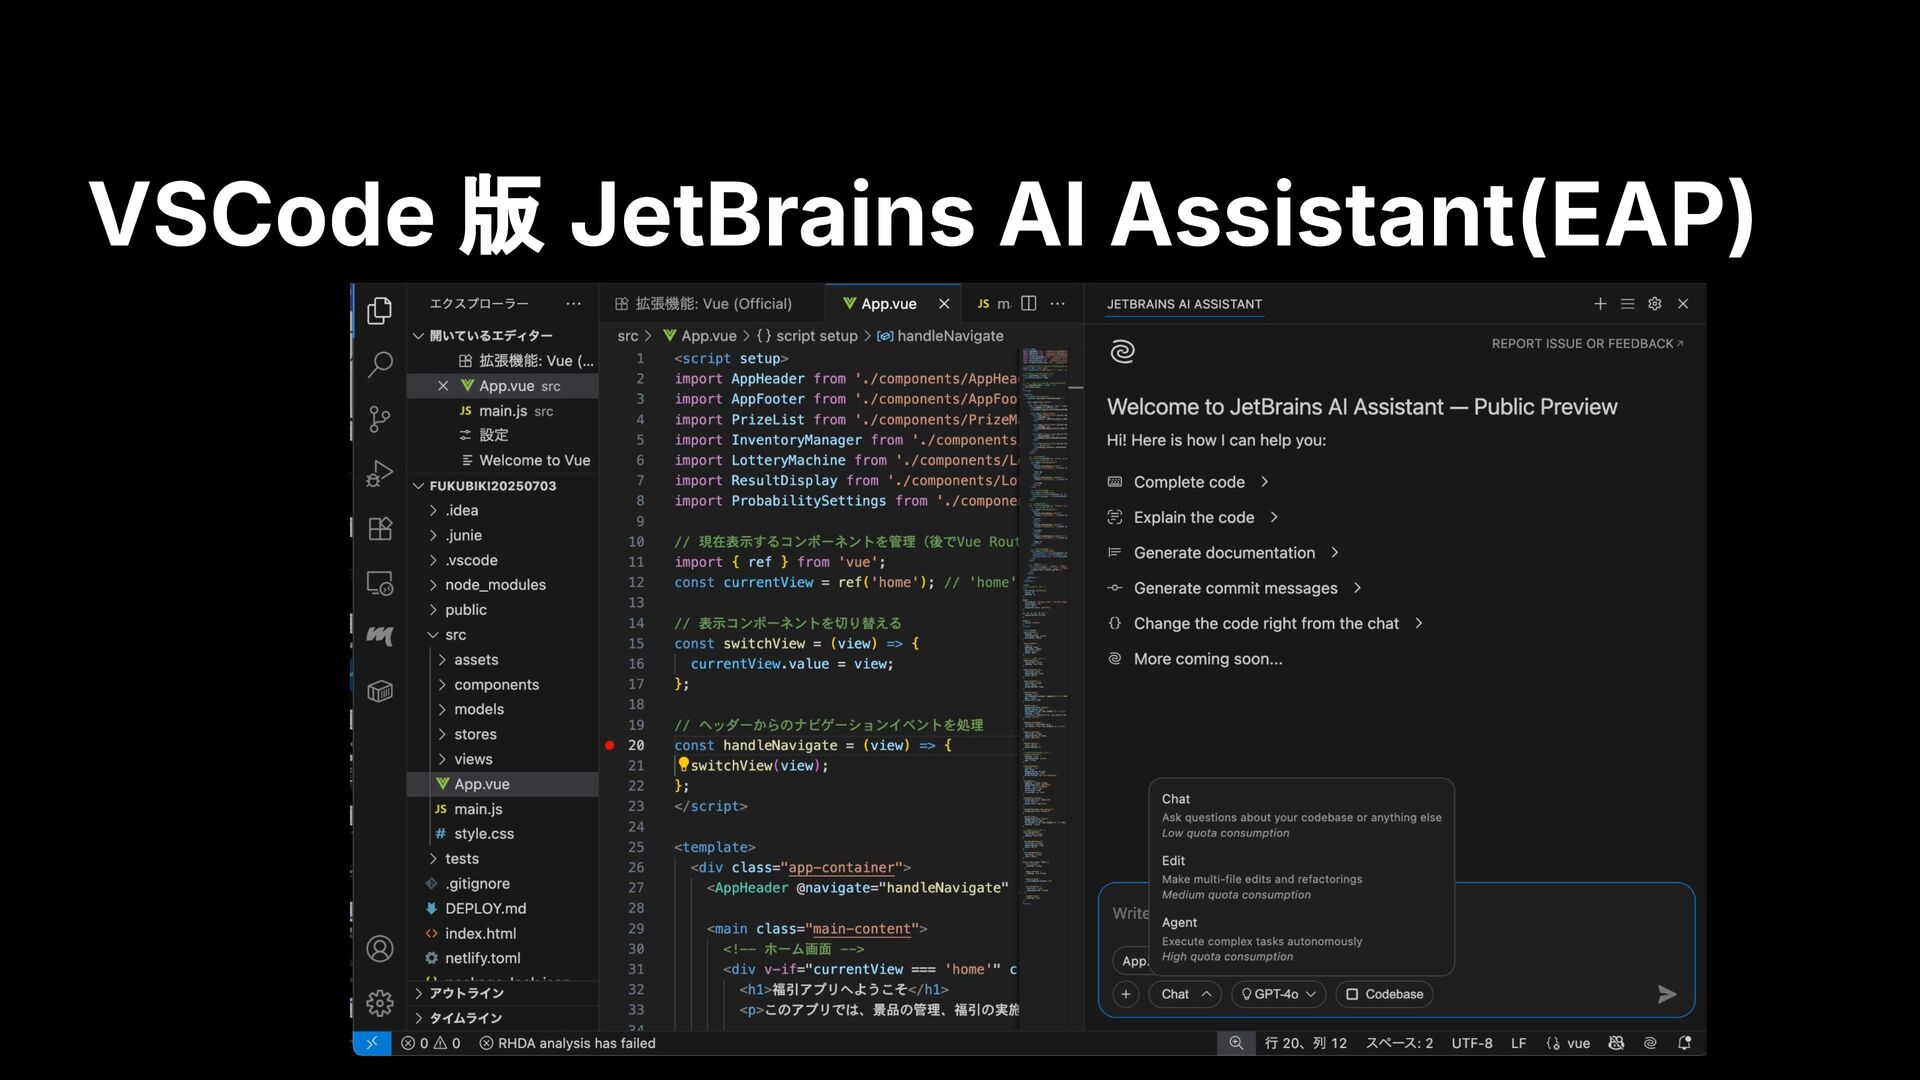Send the chat message with arrow icon
Screen dimensions: 1920x1080
click(x=1666, y=994)
